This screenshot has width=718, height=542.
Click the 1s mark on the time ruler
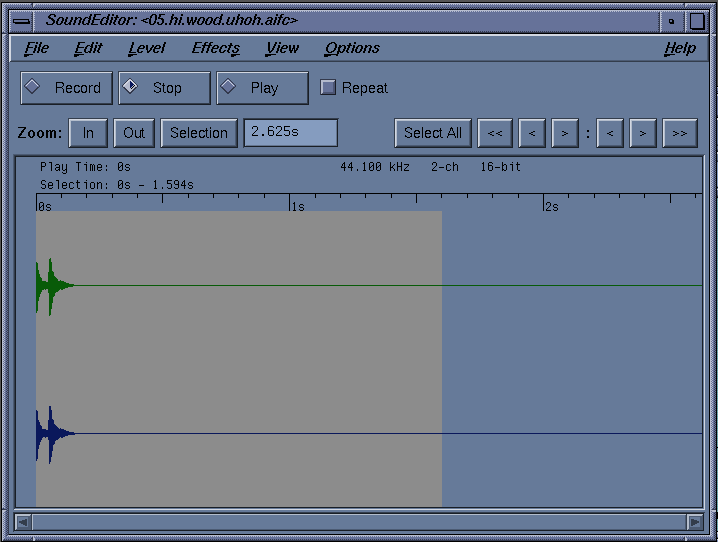click(298, 207)
